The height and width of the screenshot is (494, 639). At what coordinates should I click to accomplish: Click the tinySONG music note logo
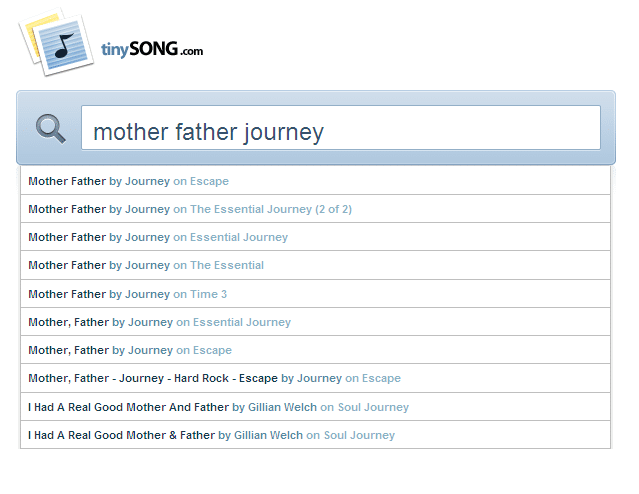[x=56, y=42]
